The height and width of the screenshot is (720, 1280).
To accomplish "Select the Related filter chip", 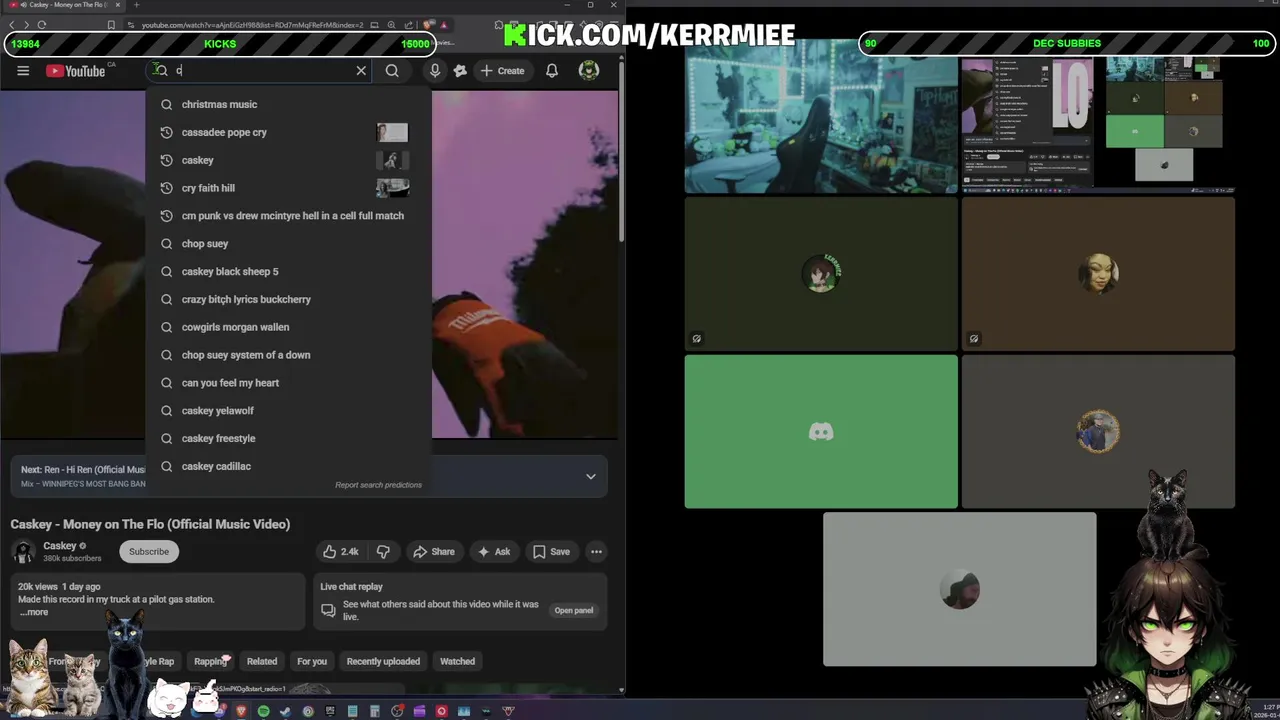I will [262, 661].
